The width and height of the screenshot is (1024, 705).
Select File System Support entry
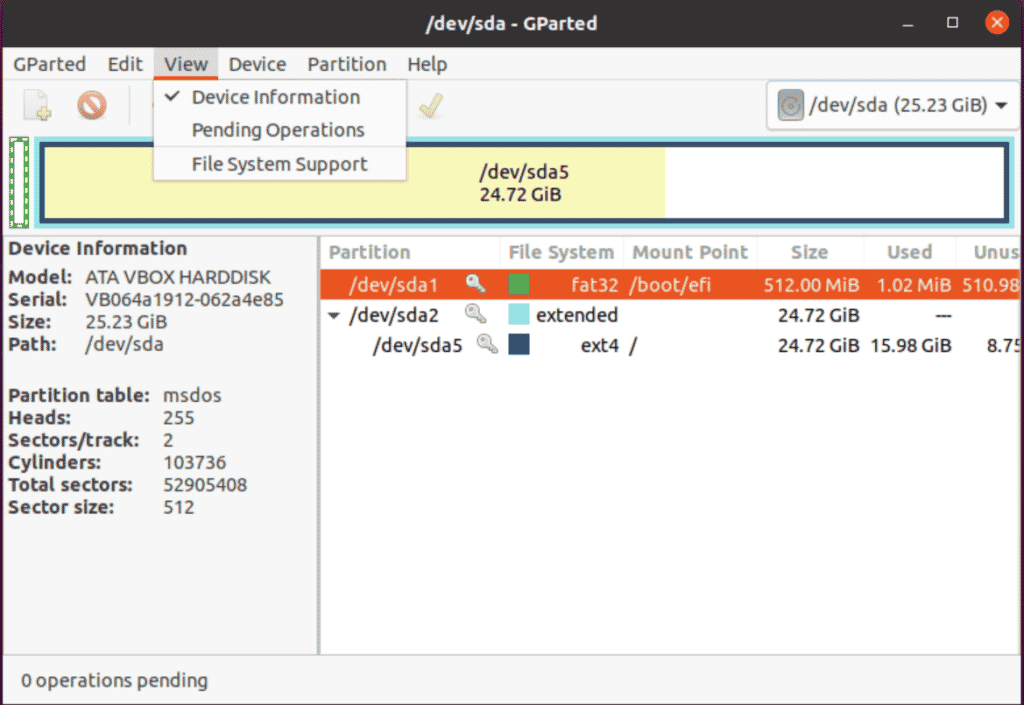pyautogui.click(x=279, y=163)
